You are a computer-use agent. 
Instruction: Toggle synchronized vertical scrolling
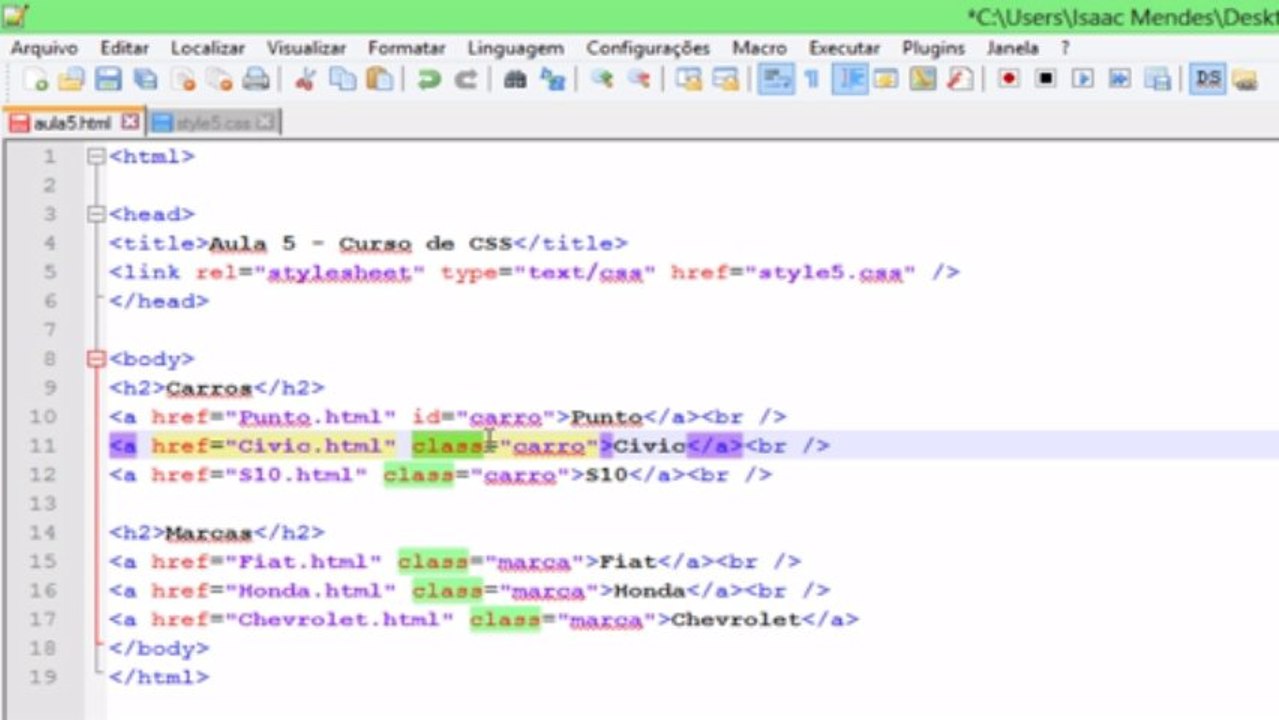tap(687, 80)
